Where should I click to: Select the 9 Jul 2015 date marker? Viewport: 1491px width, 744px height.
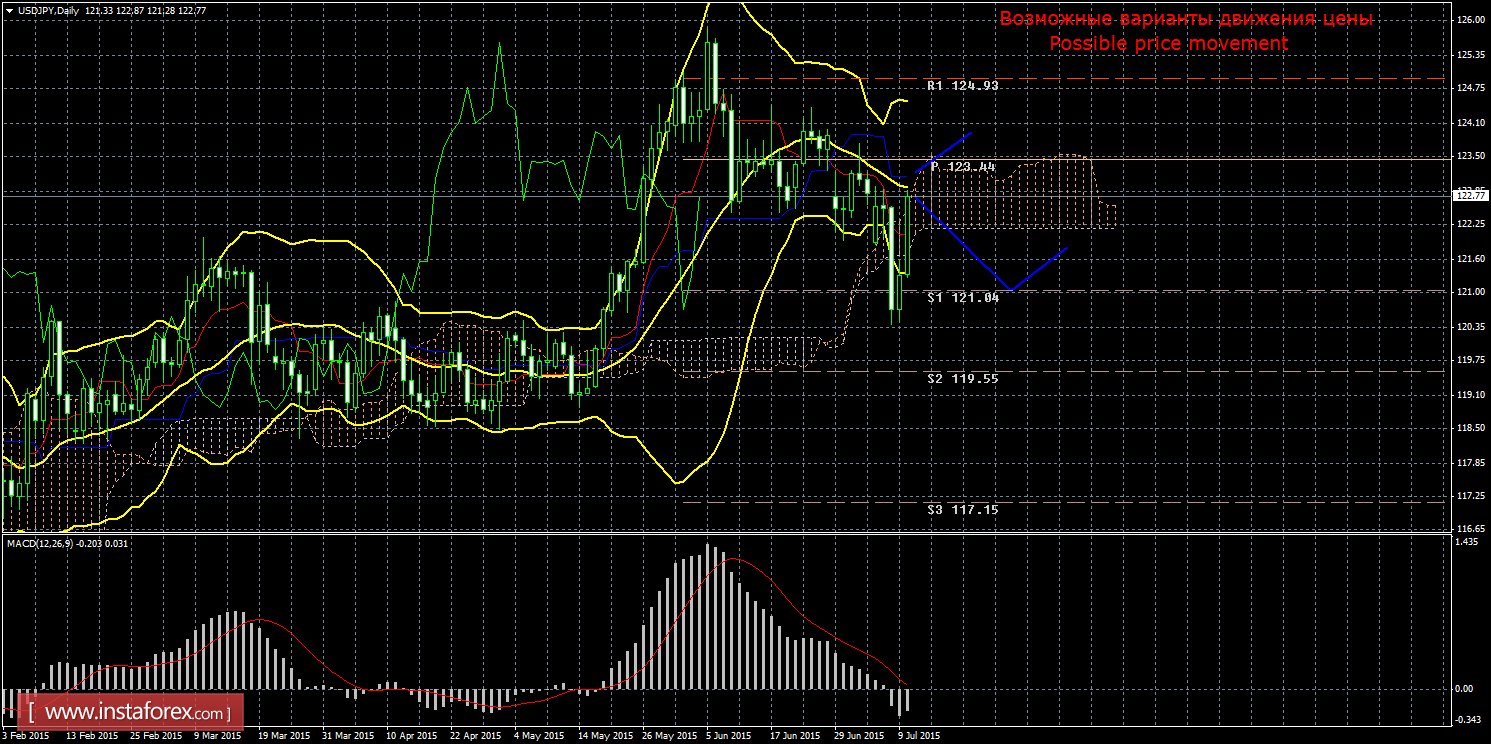click(919, 736)
